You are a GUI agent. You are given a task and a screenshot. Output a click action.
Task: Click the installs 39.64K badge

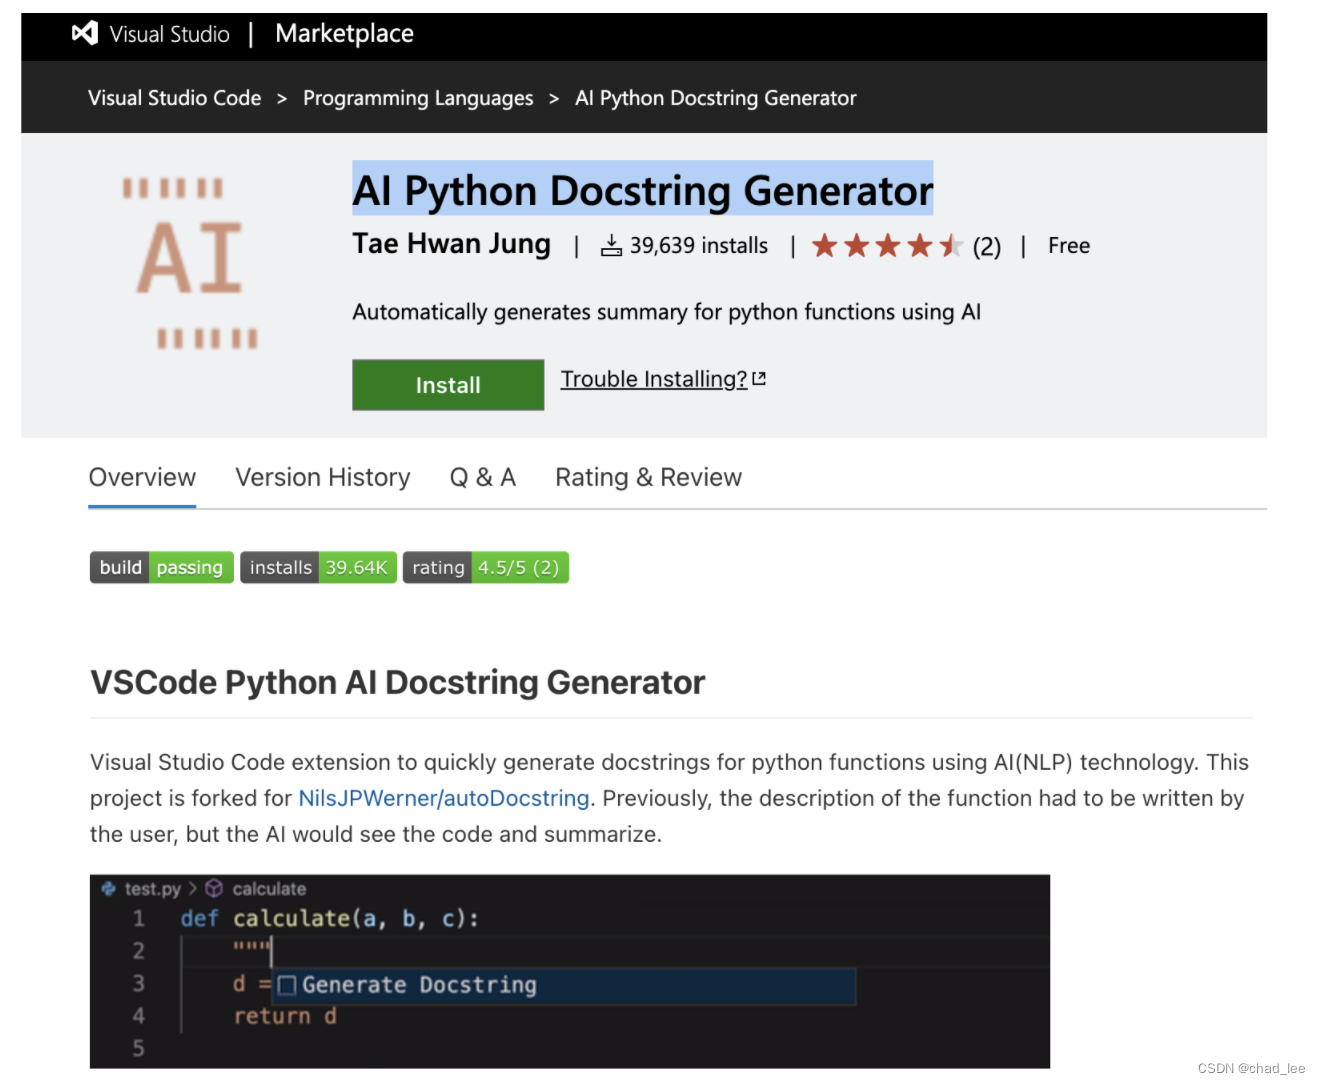click(x=318, y=567)
